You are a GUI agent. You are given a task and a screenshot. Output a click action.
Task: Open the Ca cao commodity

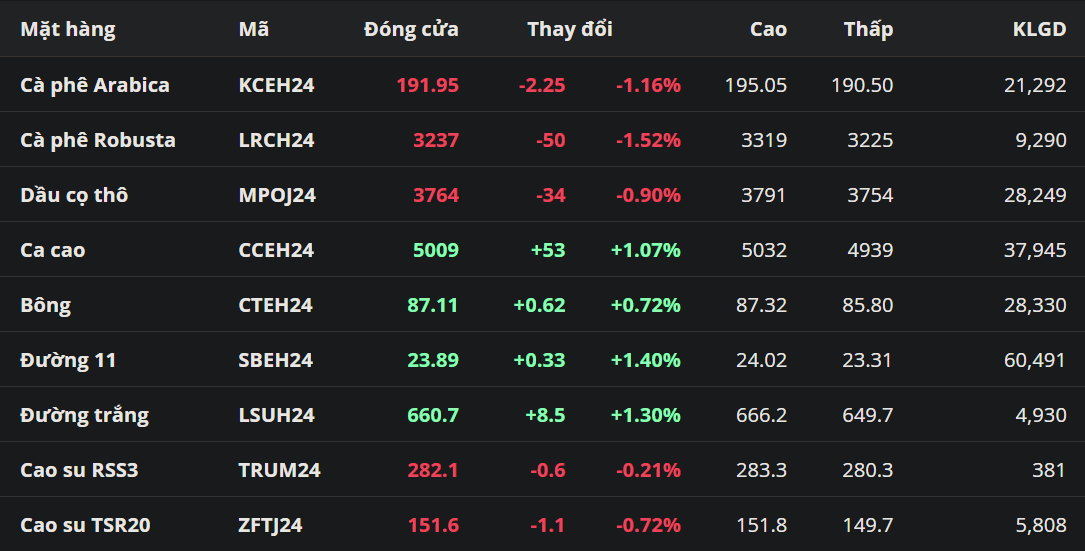[52, 250]
